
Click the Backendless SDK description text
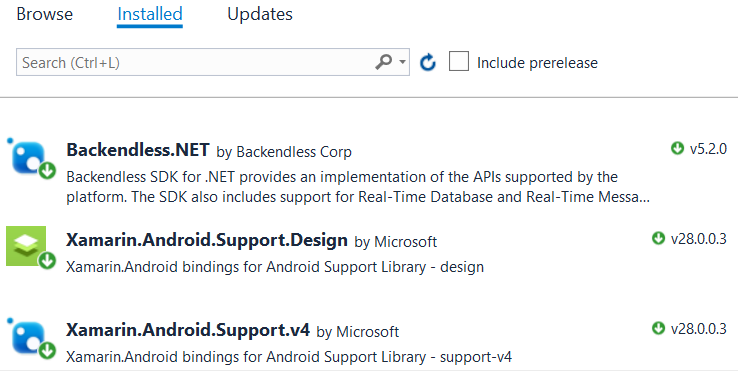point(358,186)
